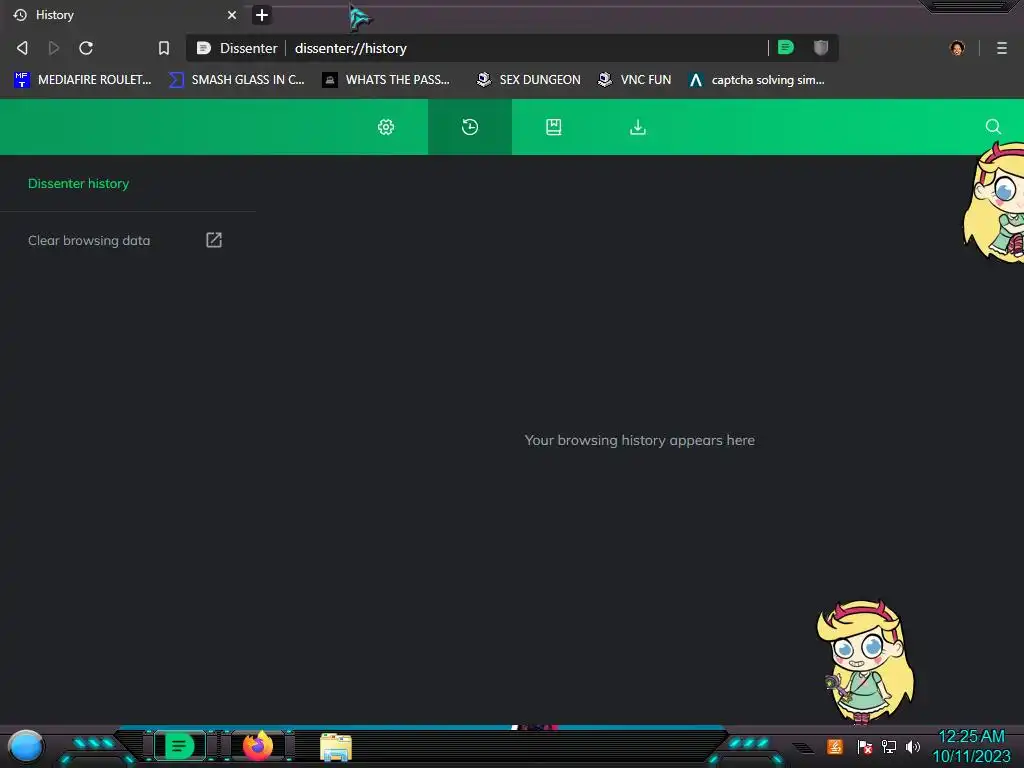Switch to the Bookmarks tab icon
The width and height of the screenshot is (1024, 768).
[x=554, y=127]
